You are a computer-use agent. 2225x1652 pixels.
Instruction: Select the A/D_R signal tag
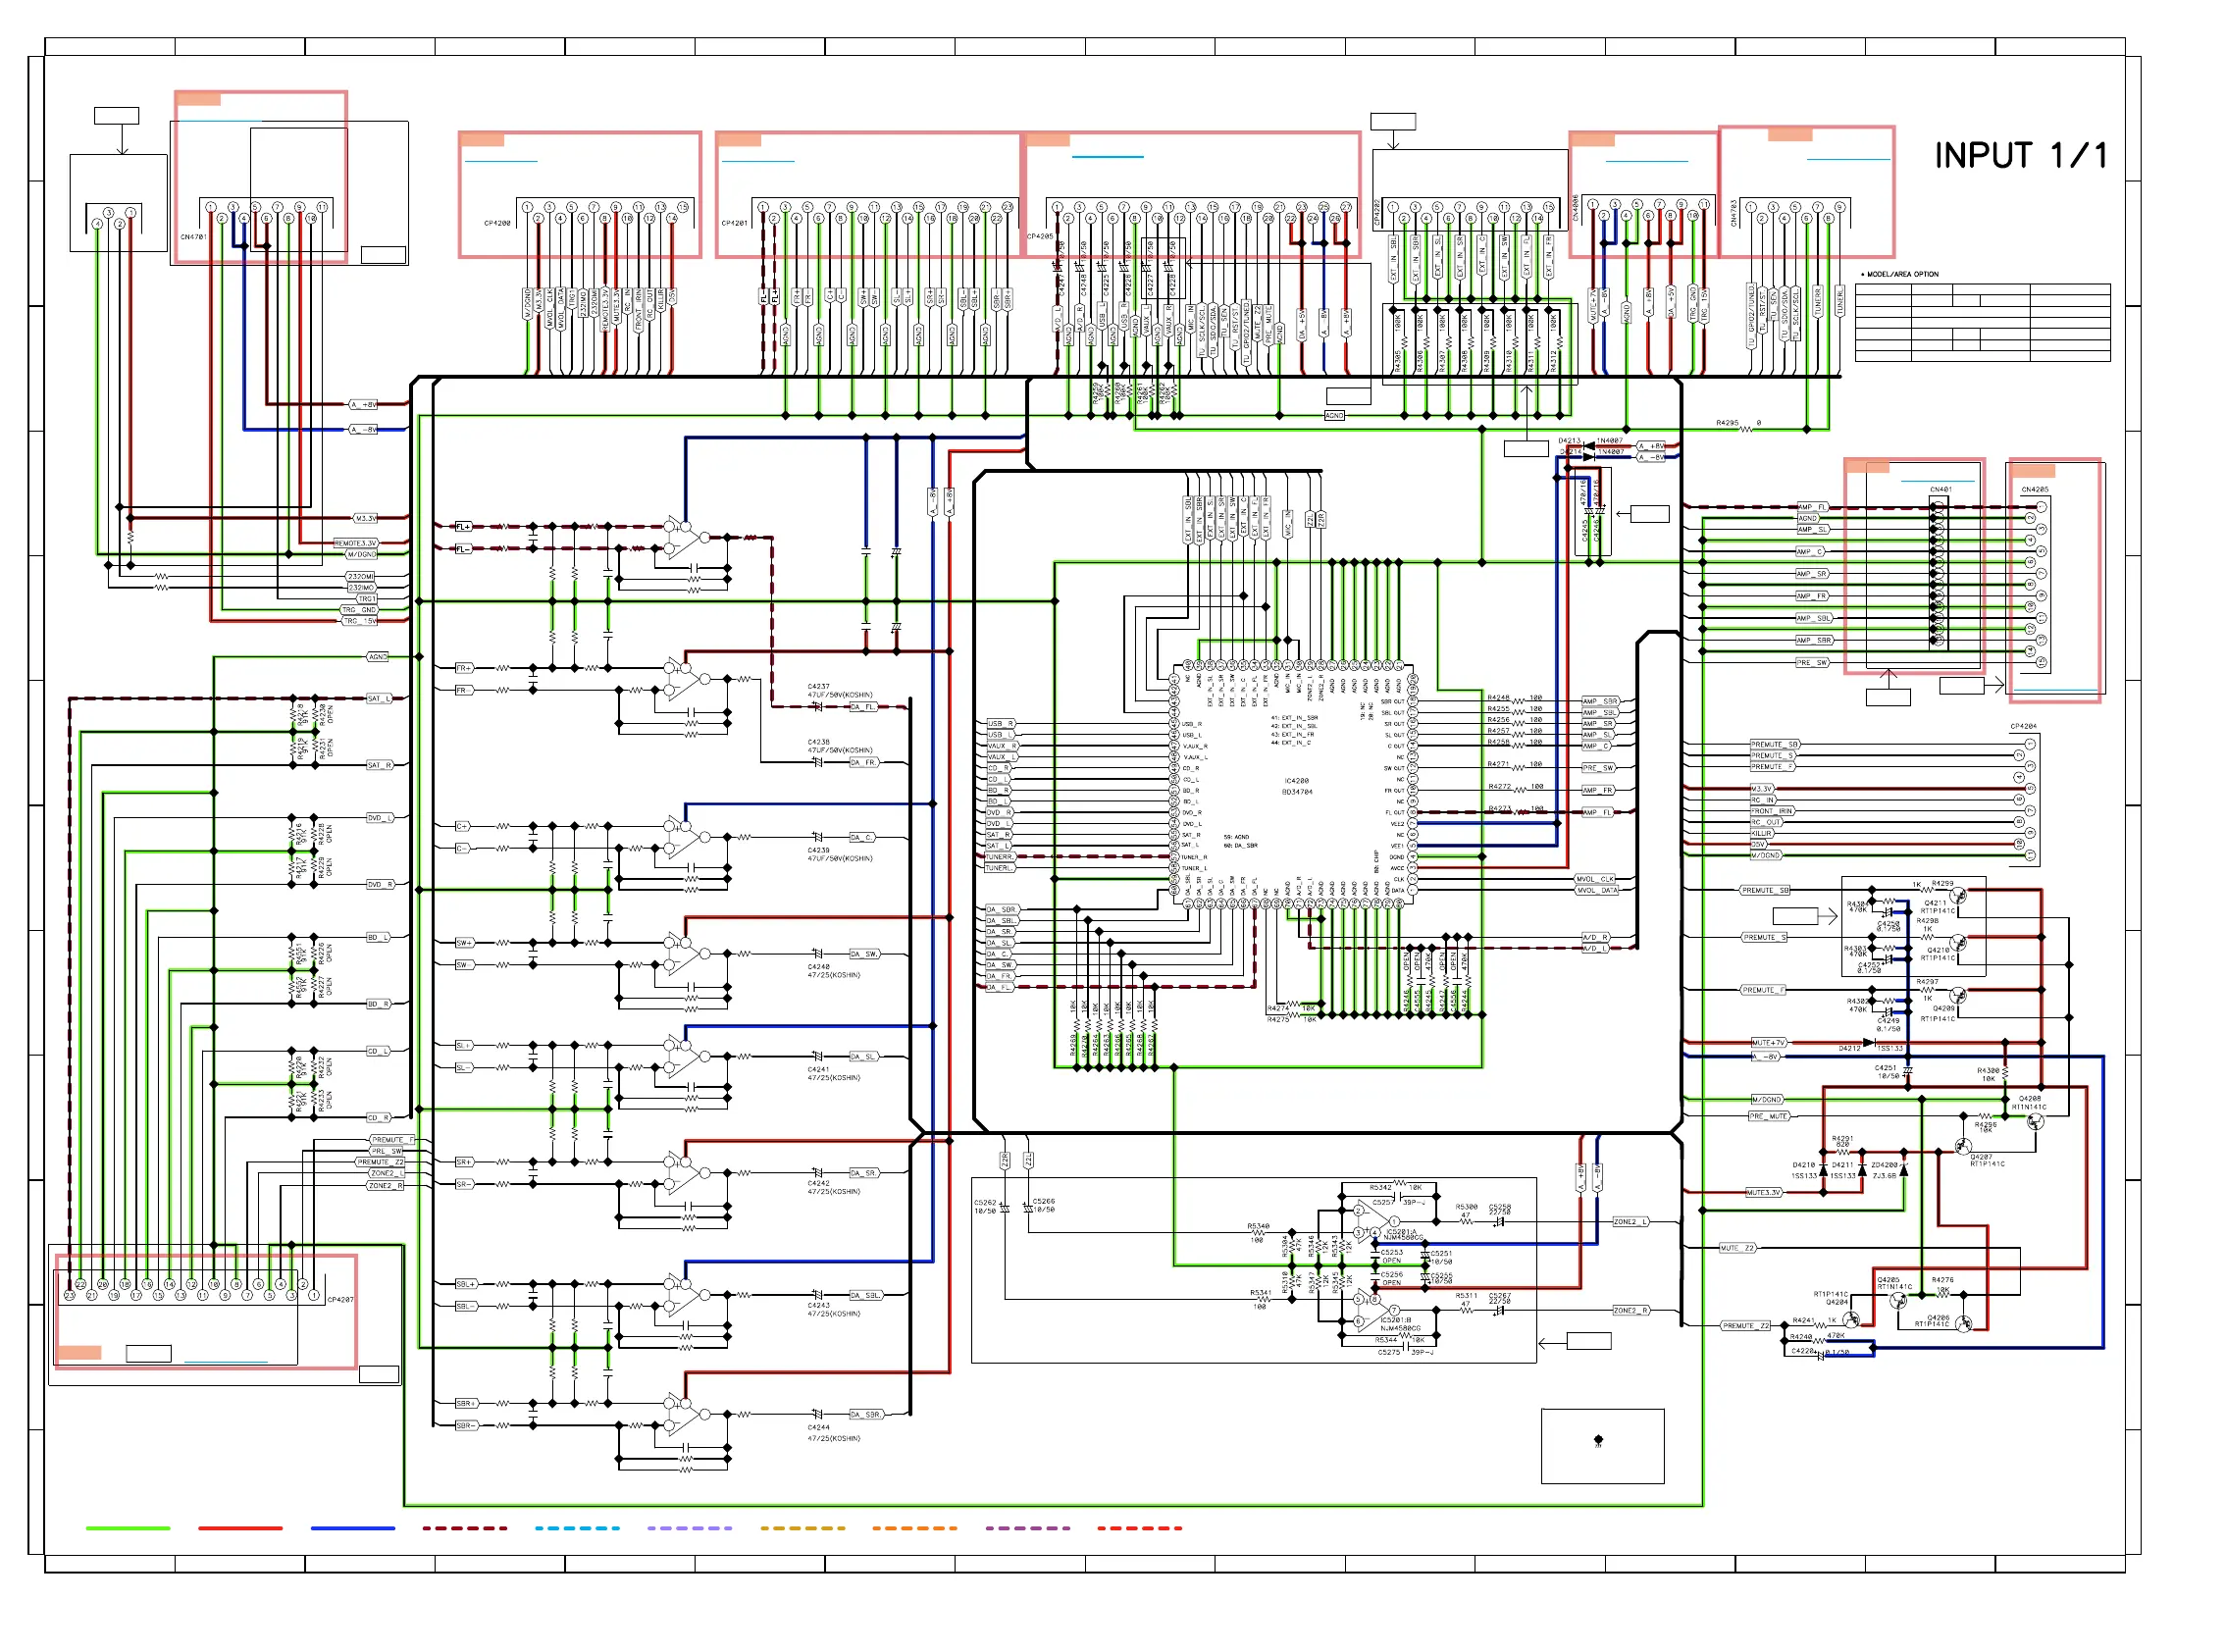tap(1594, 937)
